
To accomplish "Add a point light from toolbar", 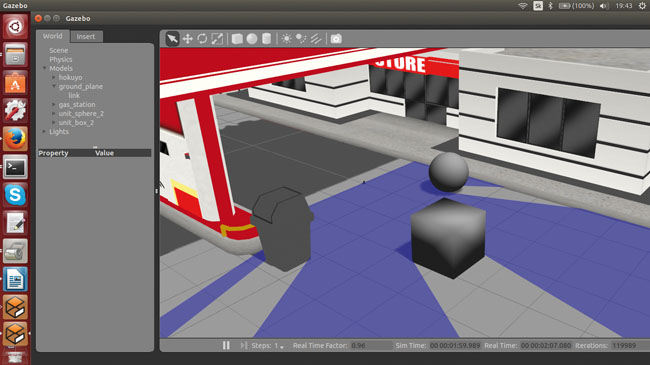I will 286,39.
